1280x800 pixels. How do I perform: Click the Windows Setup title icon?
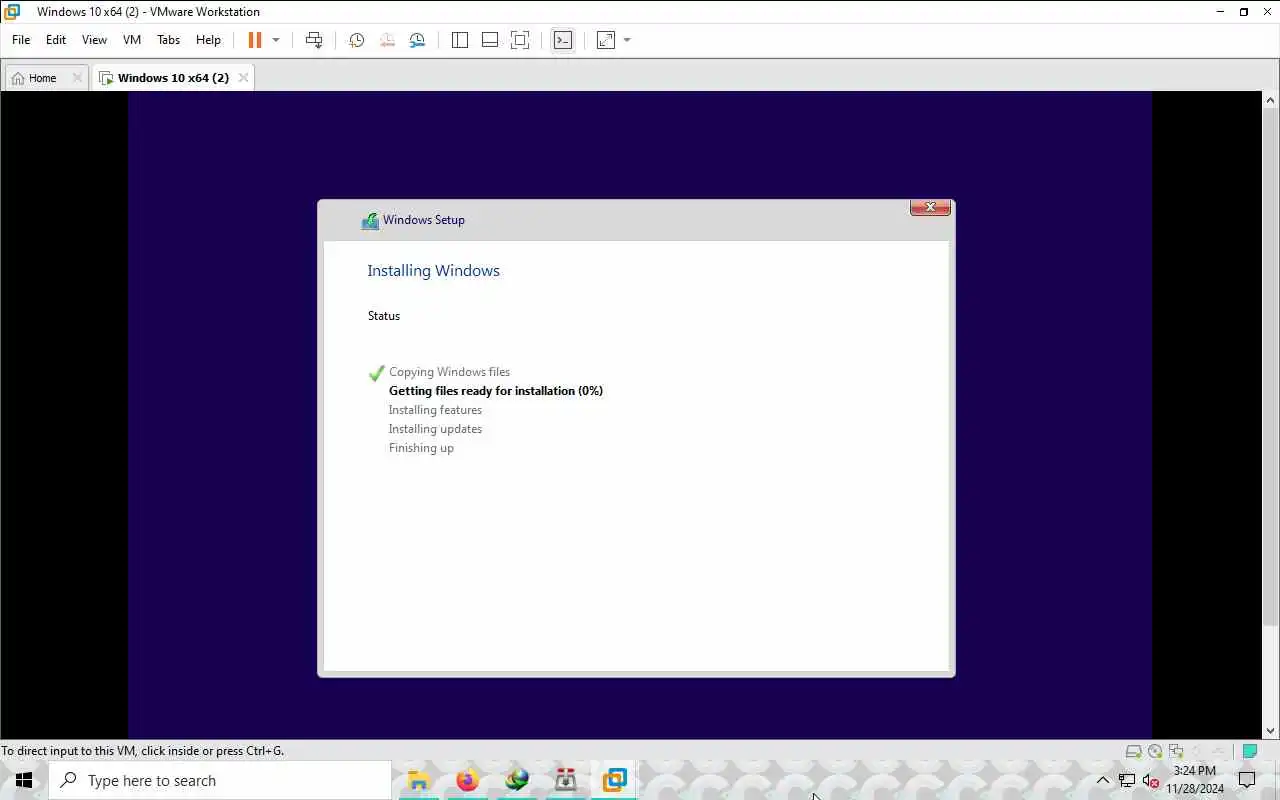click(x=370, y=221)
